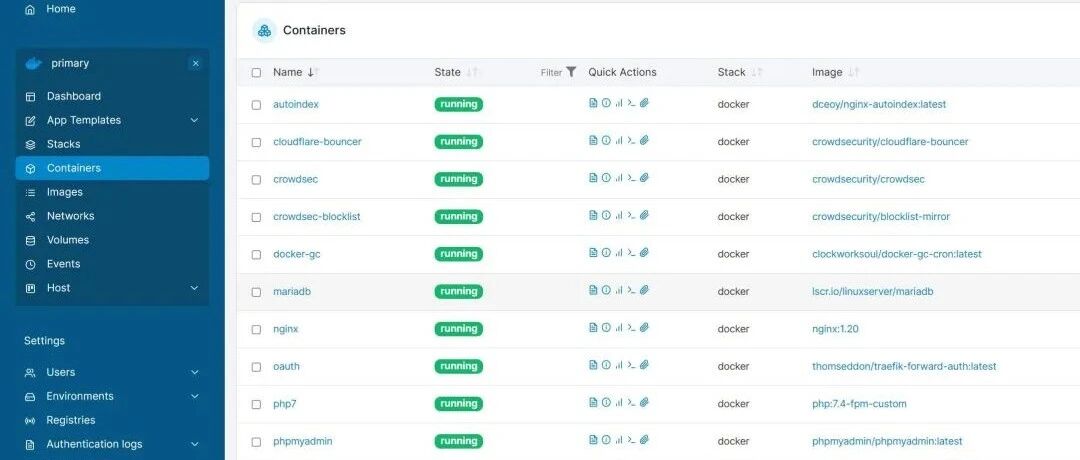View stats for the phpmyadmin container
This screenshot has width=1080, height=460.
619,439
